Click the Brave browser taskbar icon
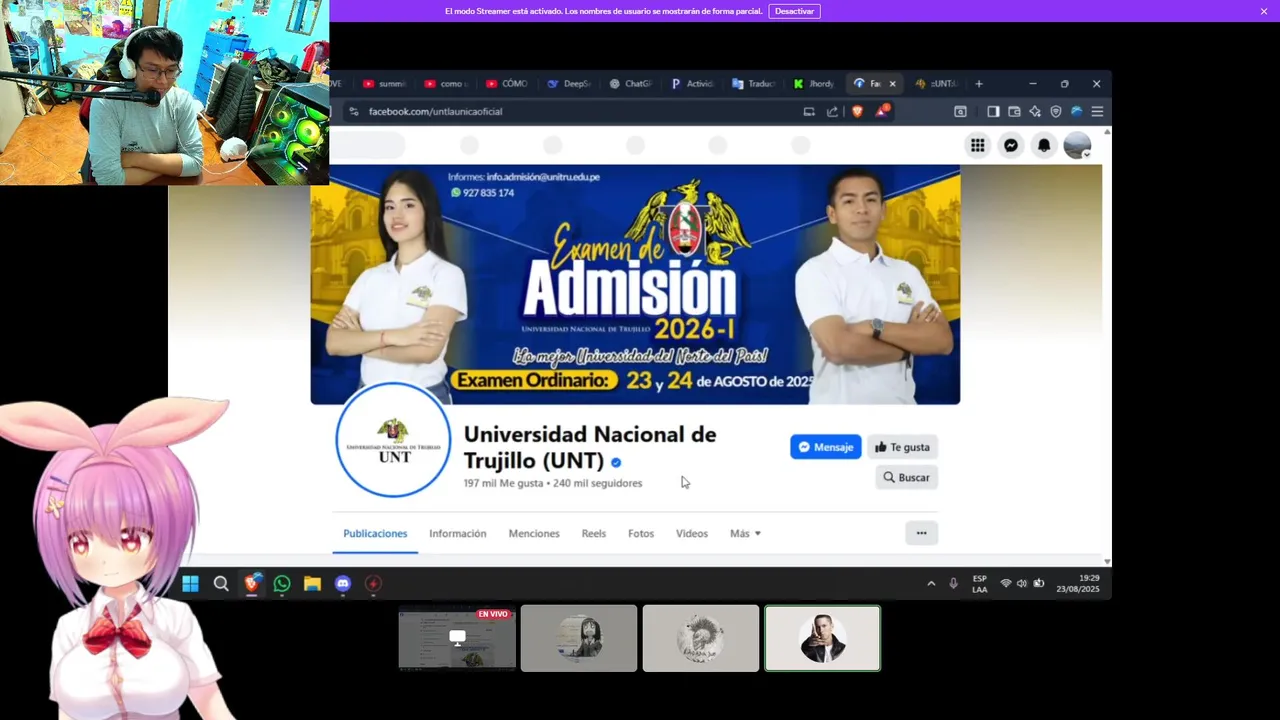Image resolution: width=1280 pixels, height=720 pixels. point(252,584)
